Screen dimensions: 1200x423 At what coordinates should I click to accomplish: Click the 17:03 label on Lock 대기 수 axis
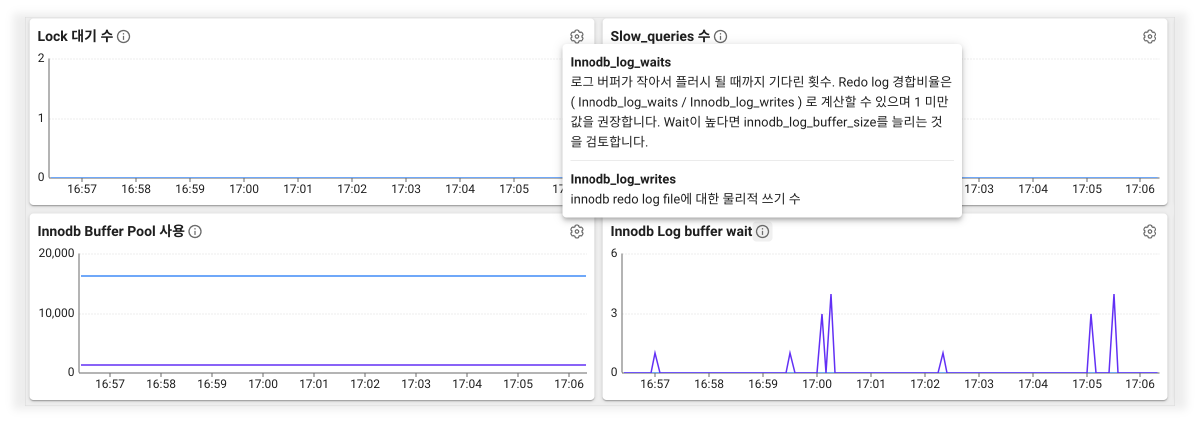pos(406,188)
